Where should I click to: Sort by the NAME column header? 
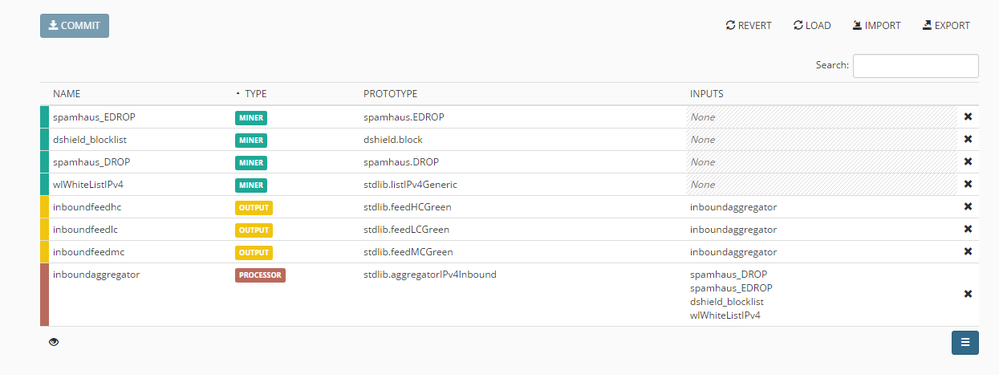[67, 94]
